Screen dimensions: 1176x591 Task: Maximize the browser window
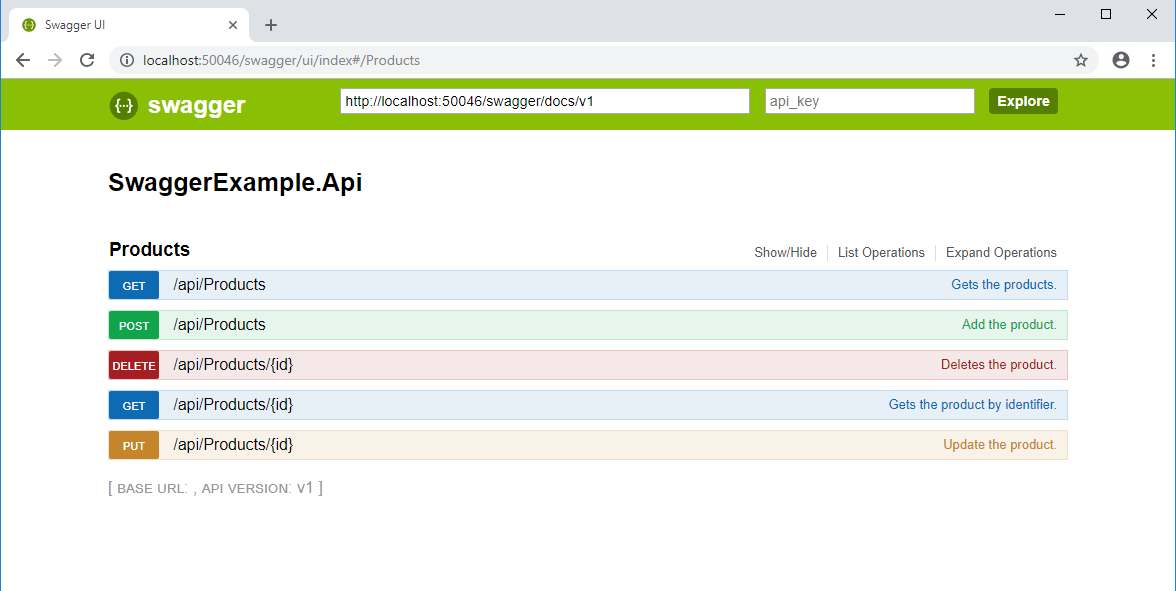(x=1106, y=14)
